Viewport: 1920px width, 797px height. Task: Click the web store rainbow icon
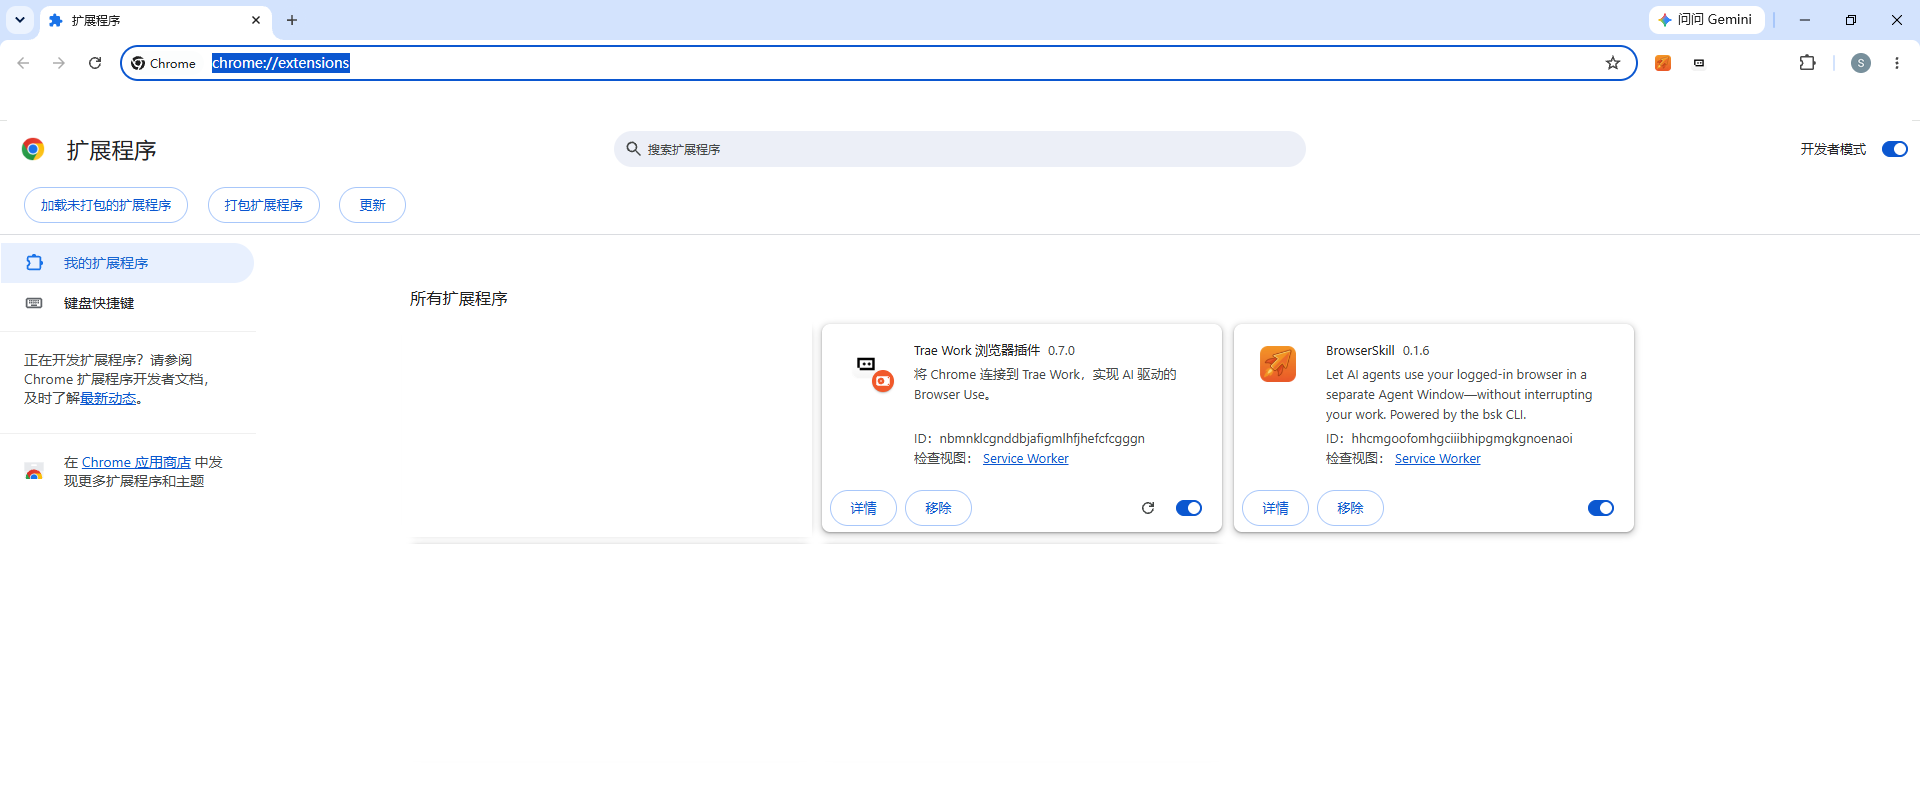tap(34, 472)
